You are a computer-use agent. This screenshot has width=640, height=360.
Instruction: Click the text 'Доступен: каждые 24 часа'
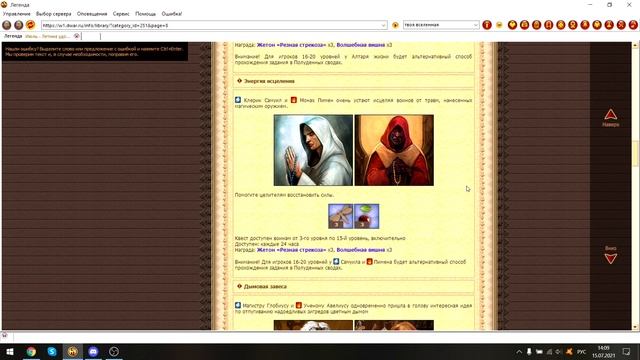267,244
